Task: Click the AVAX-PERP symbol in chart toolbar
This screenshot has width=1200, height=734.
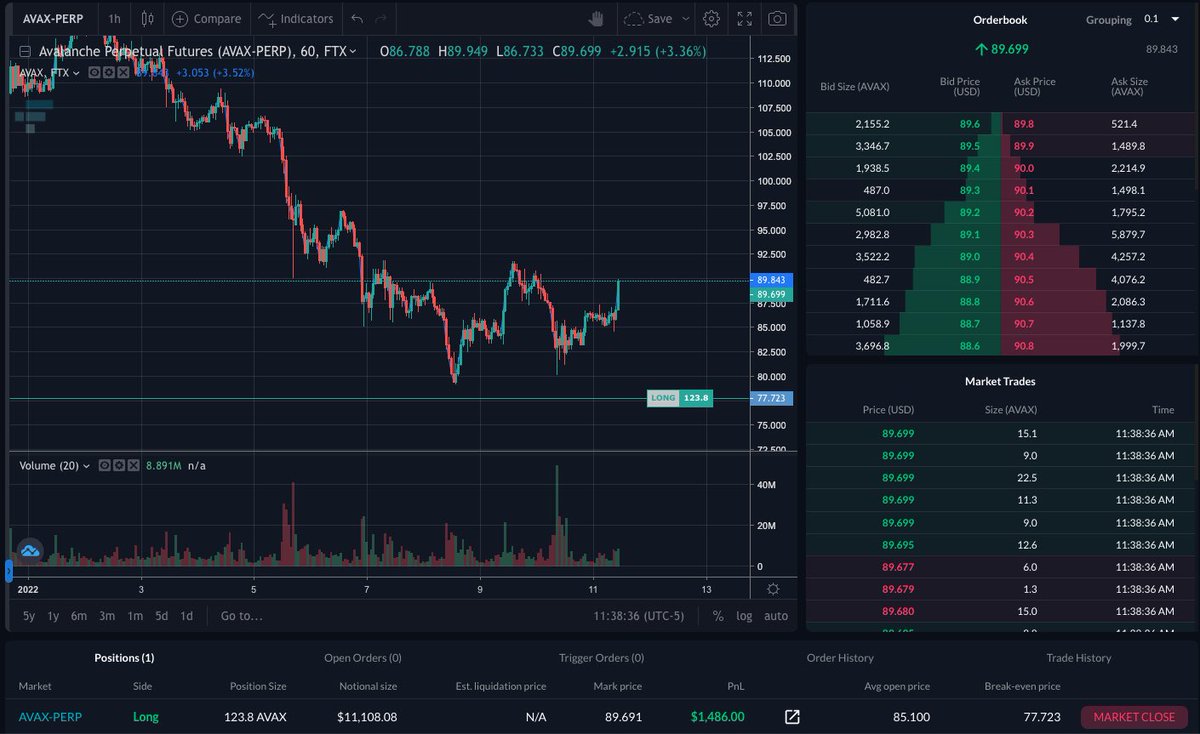Action: [x=52, y=18]
